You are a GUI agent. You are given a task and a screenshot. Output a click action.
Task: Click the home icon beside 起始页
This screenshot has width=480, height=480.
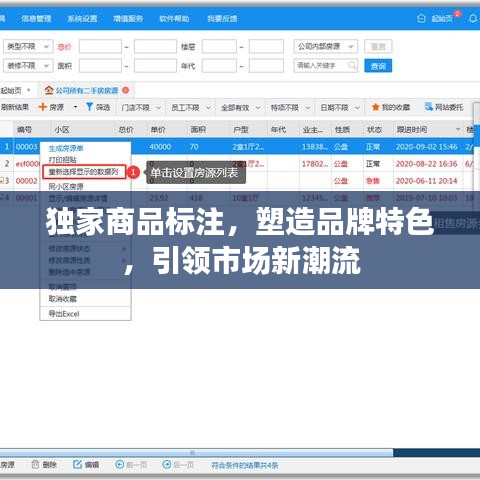coord(421,18)
